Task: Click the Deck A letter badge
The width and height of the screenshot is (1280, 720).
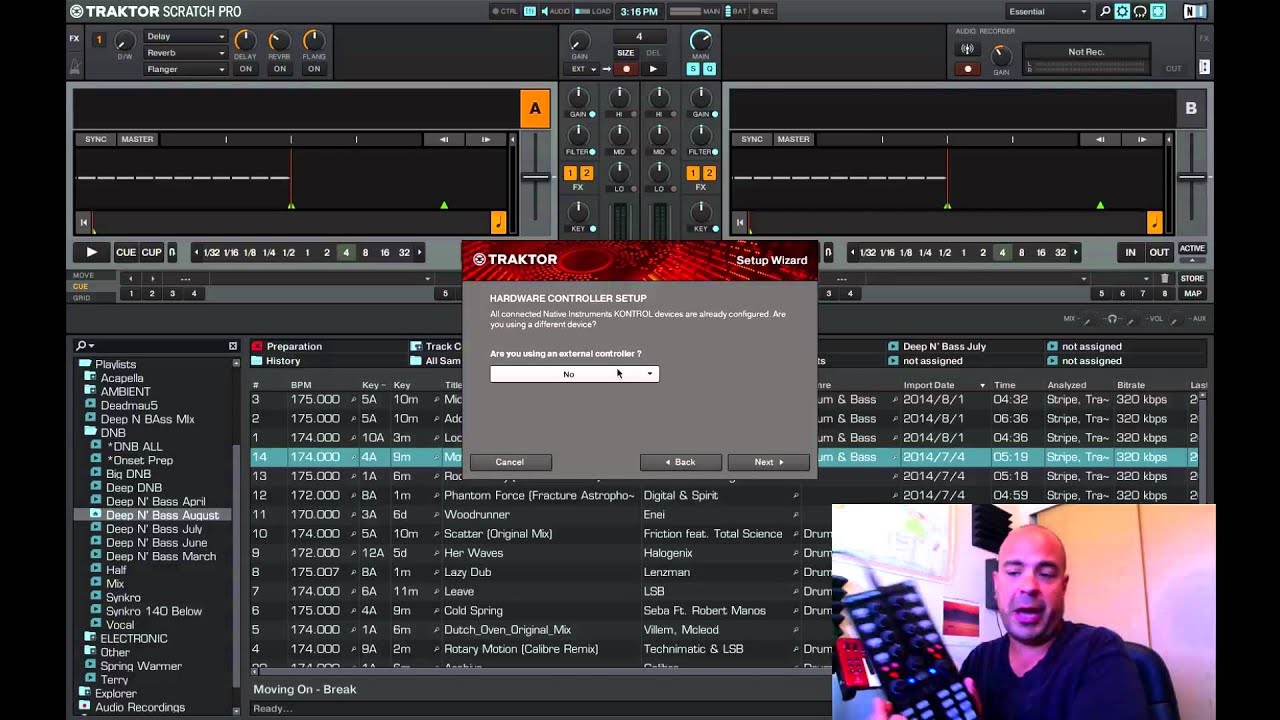Action: point(535,109)
